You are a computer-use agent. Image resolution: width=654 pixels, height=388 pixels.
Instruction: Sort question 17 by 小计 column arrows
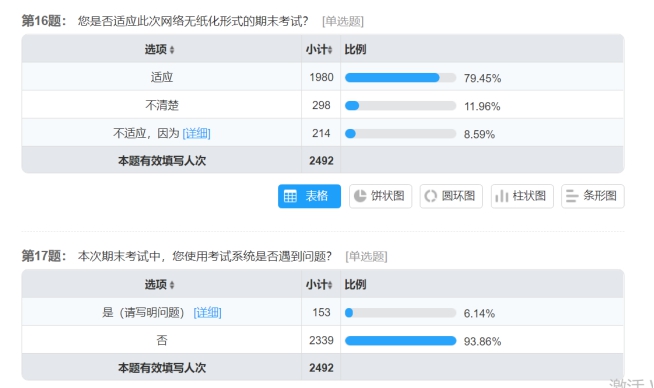[330, 285]
